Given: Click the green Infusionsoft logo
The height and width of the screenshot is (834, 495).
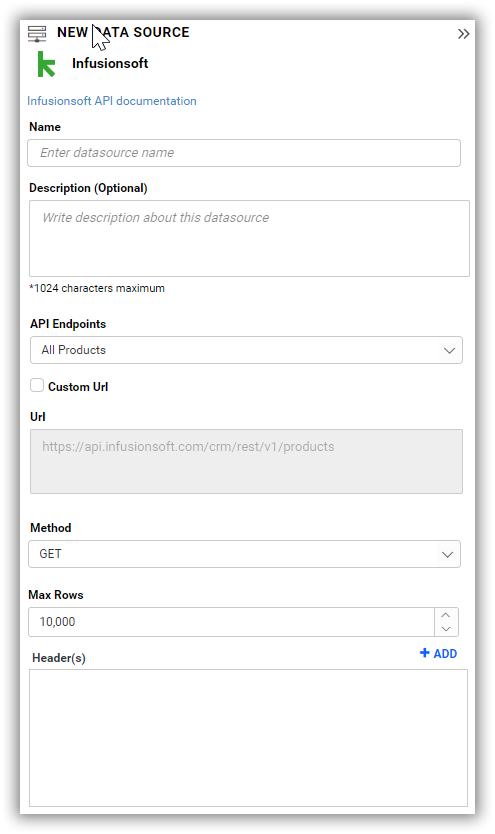Looking at the screenshot, I should [46, 64].
